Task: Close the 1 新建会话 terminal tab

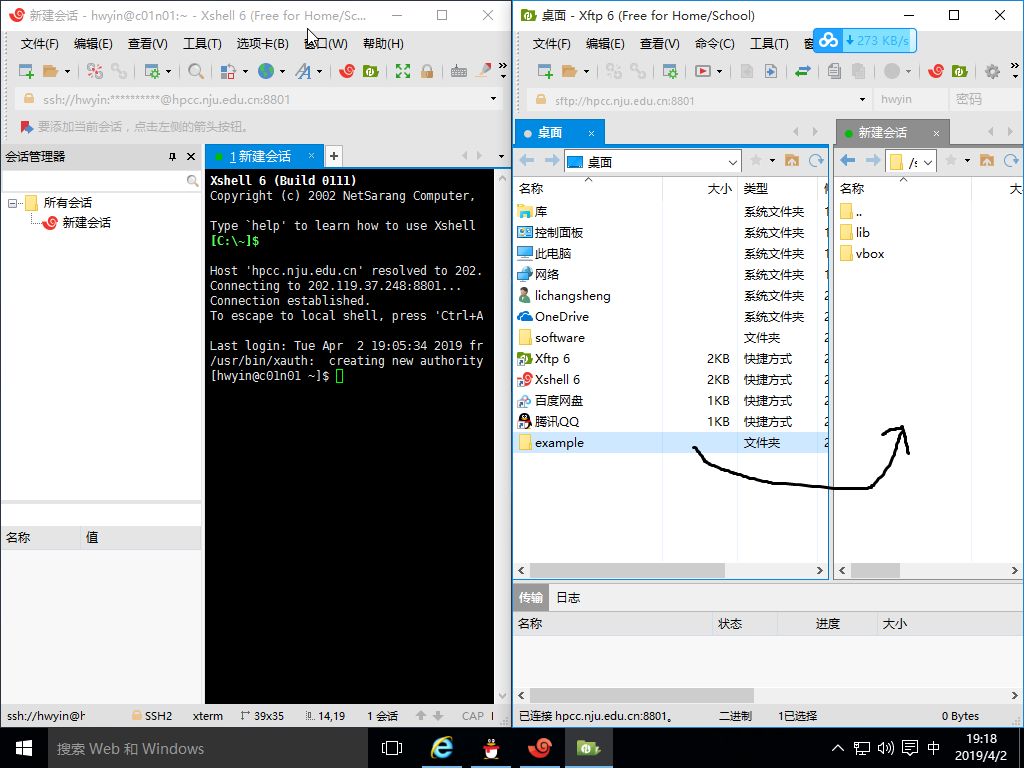Action: [x=312, y=156]
